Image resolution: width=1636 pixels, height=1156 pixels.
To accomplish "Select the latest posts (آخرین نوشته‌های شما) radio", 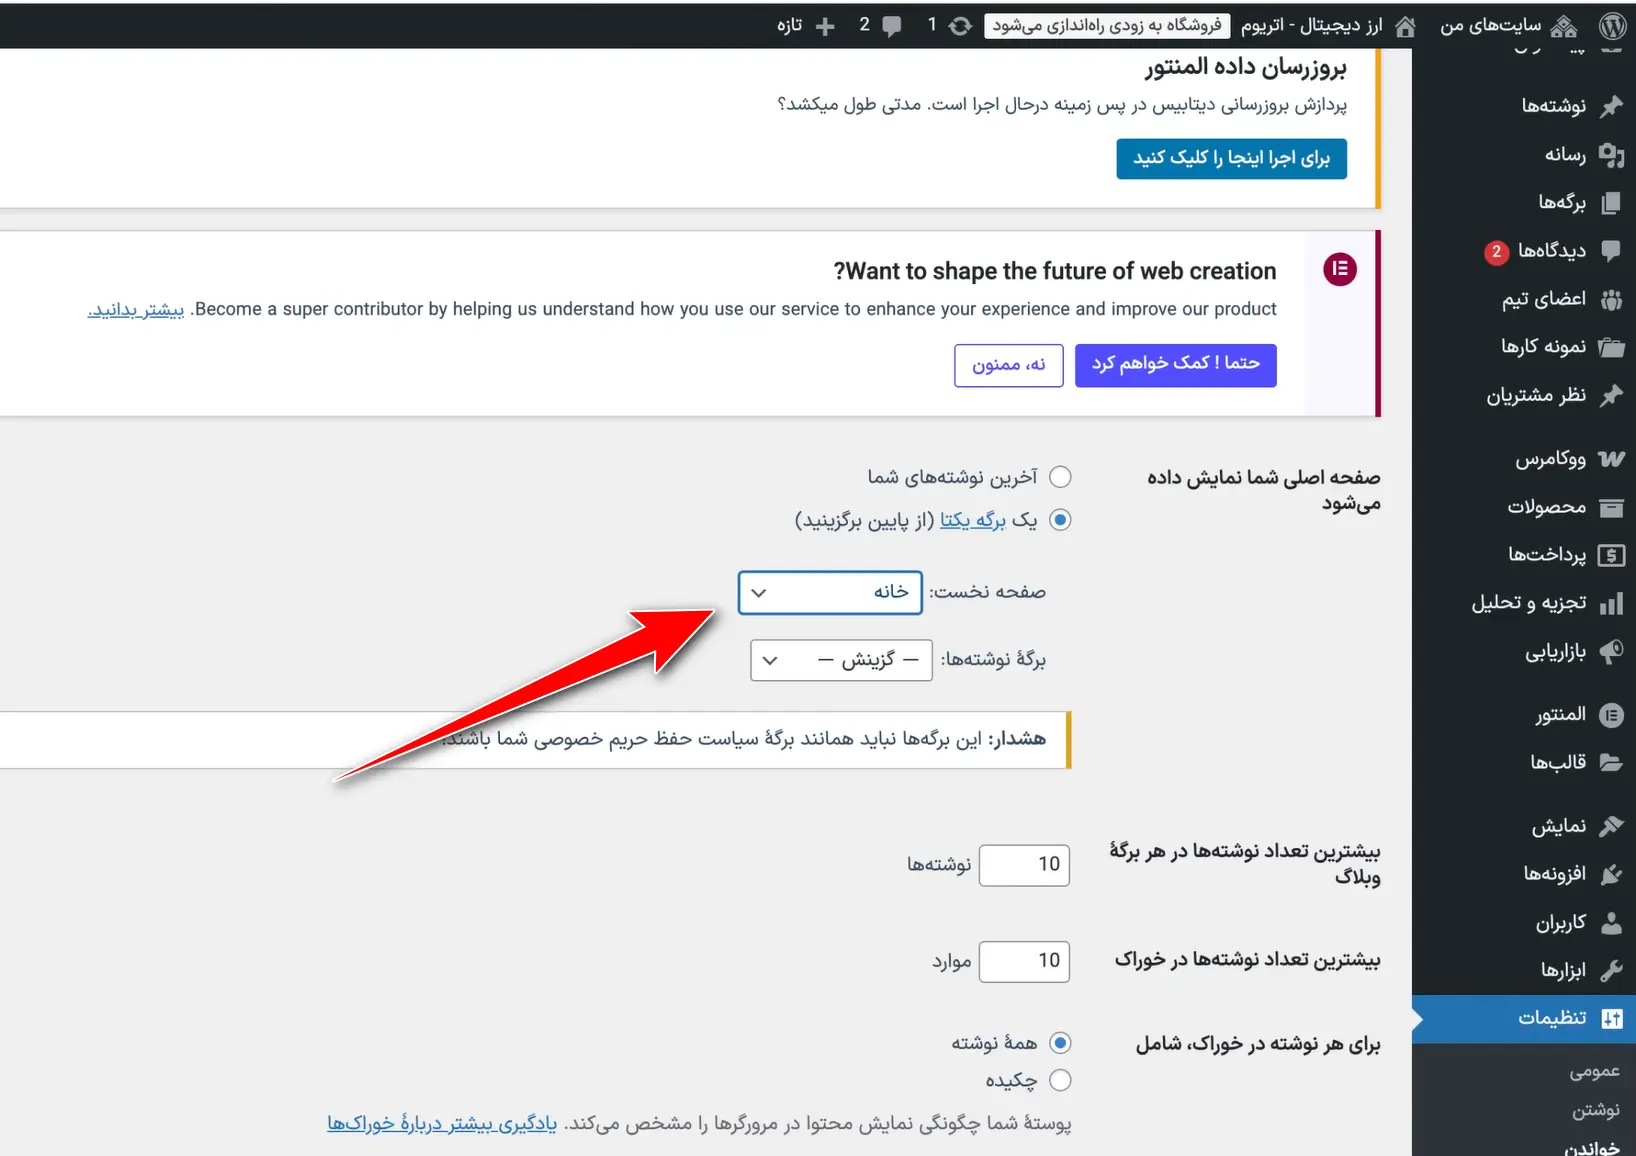I will [1061, 477].
